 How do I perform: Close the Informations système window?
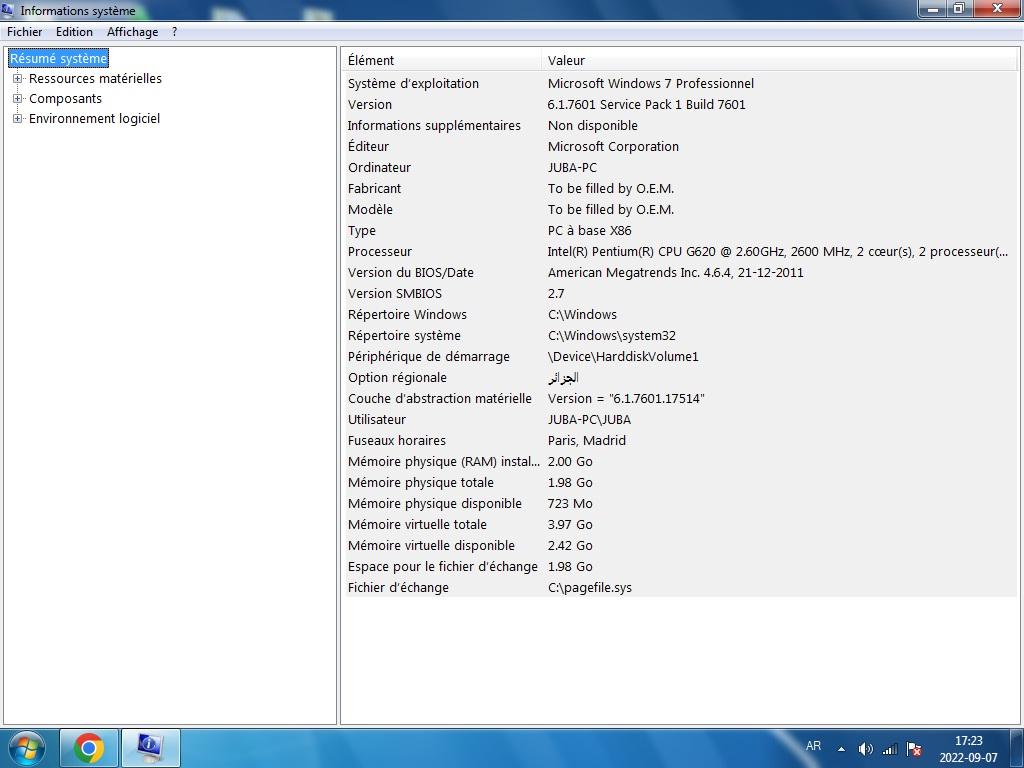(x=997, y=9)
